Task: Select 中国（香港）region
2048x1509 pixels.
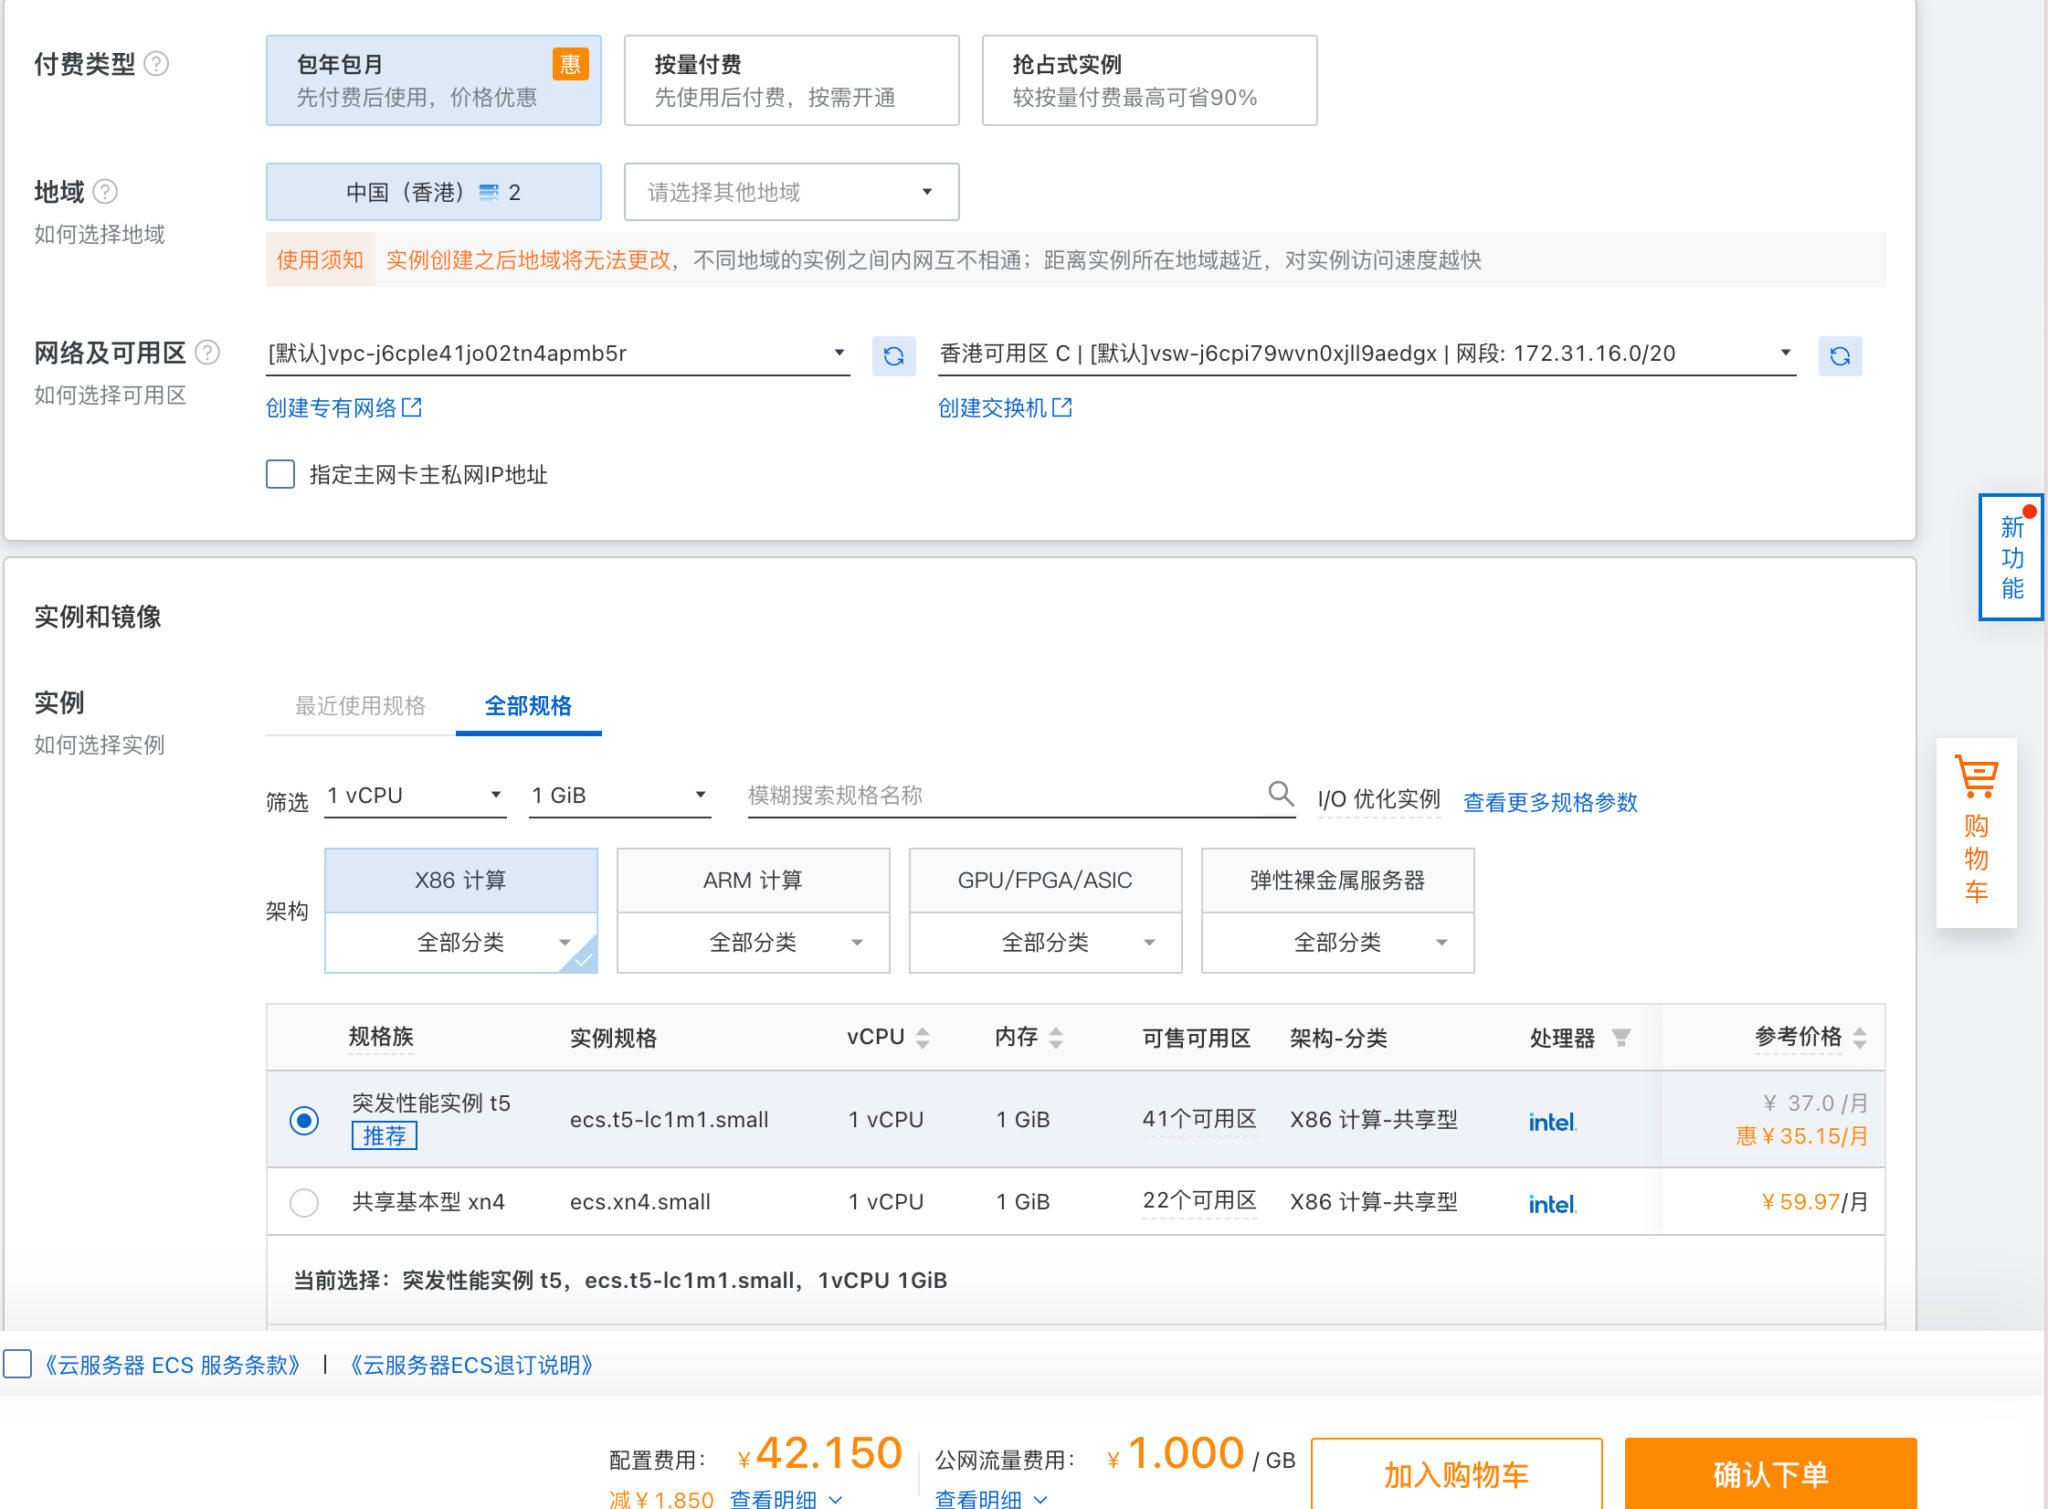Action: (433, 192)
